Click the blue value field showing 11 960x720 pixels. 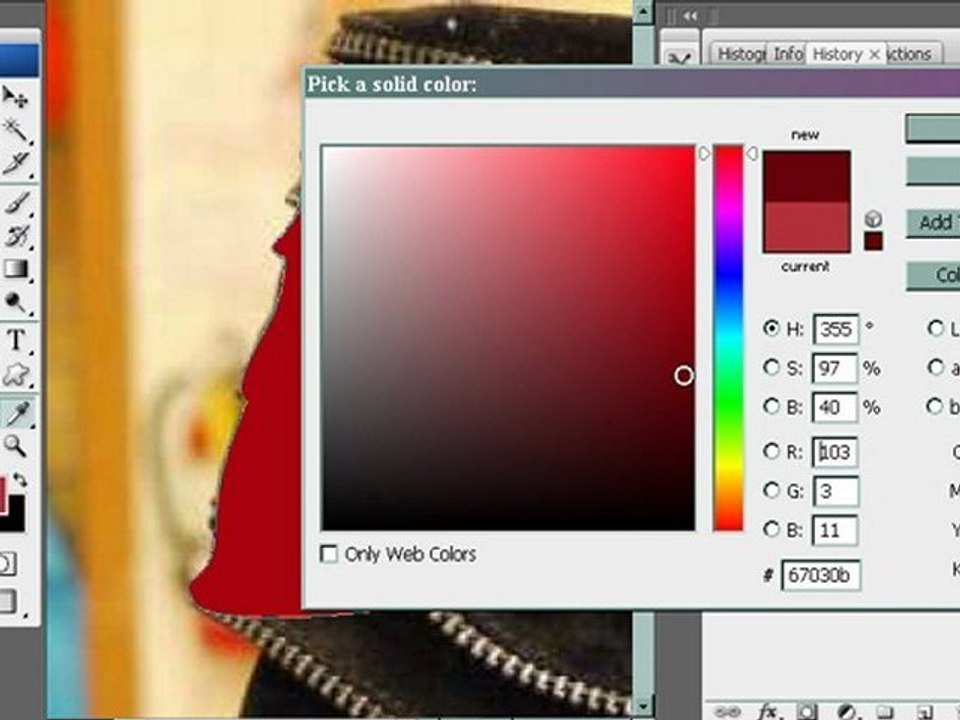[834, 530]
